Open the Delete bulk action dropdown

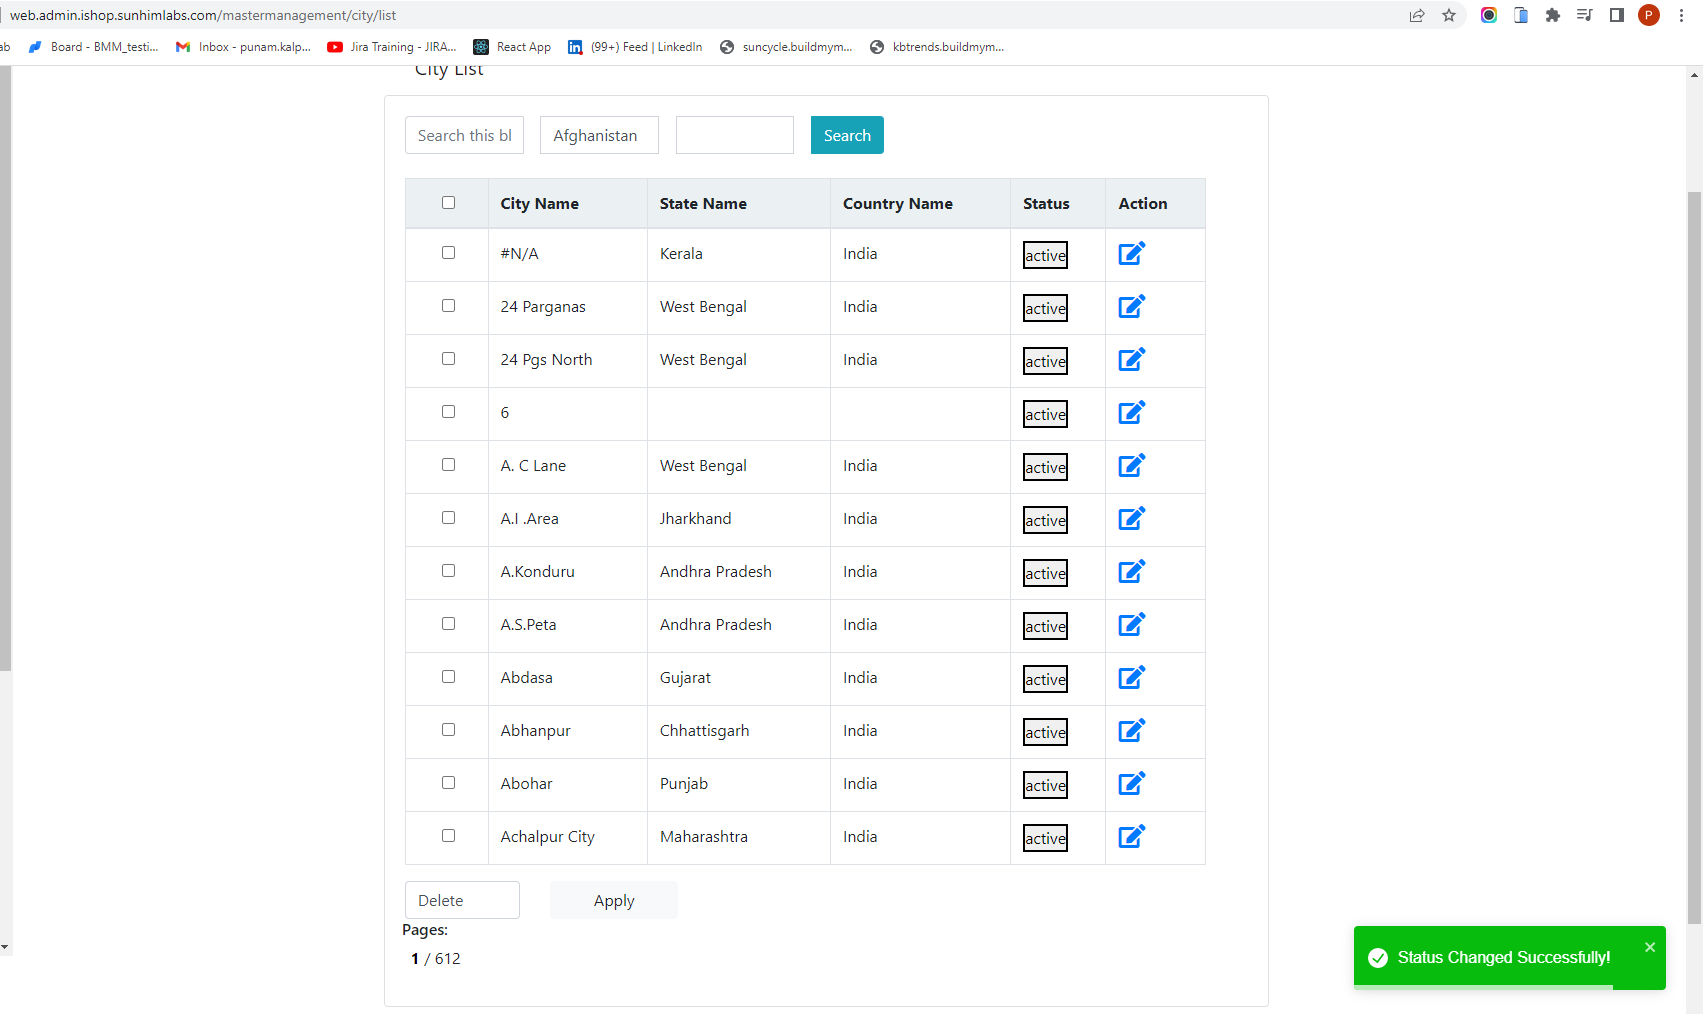(x=462, y=900)
